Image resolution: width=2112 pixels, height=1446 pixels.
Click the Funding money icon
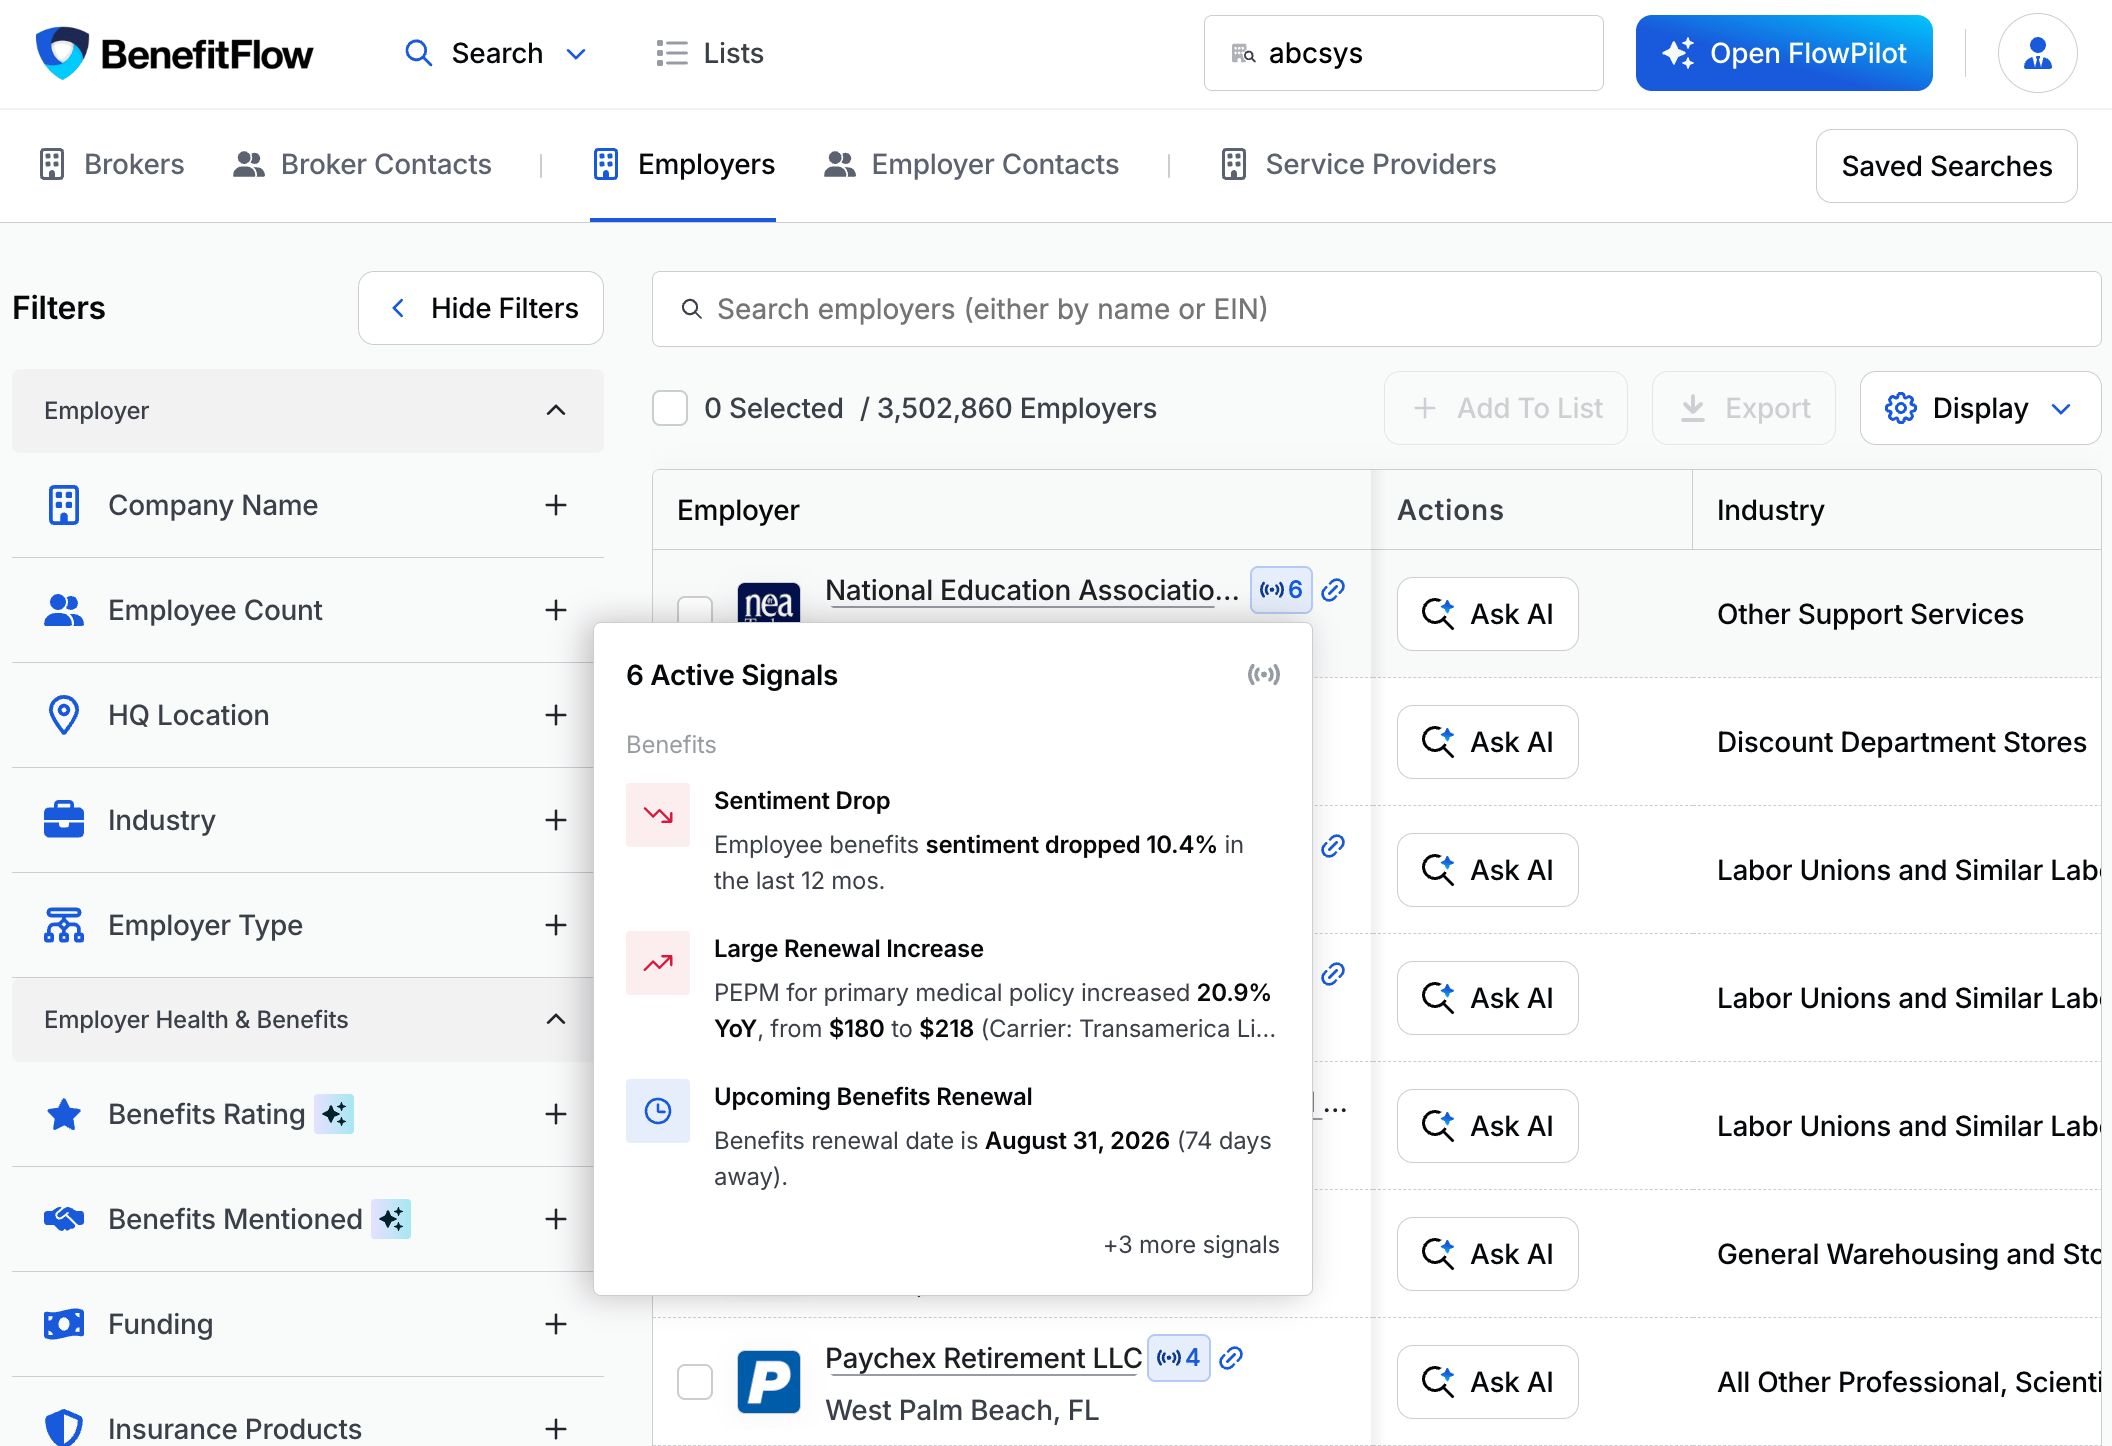[x=64, y=1324]
